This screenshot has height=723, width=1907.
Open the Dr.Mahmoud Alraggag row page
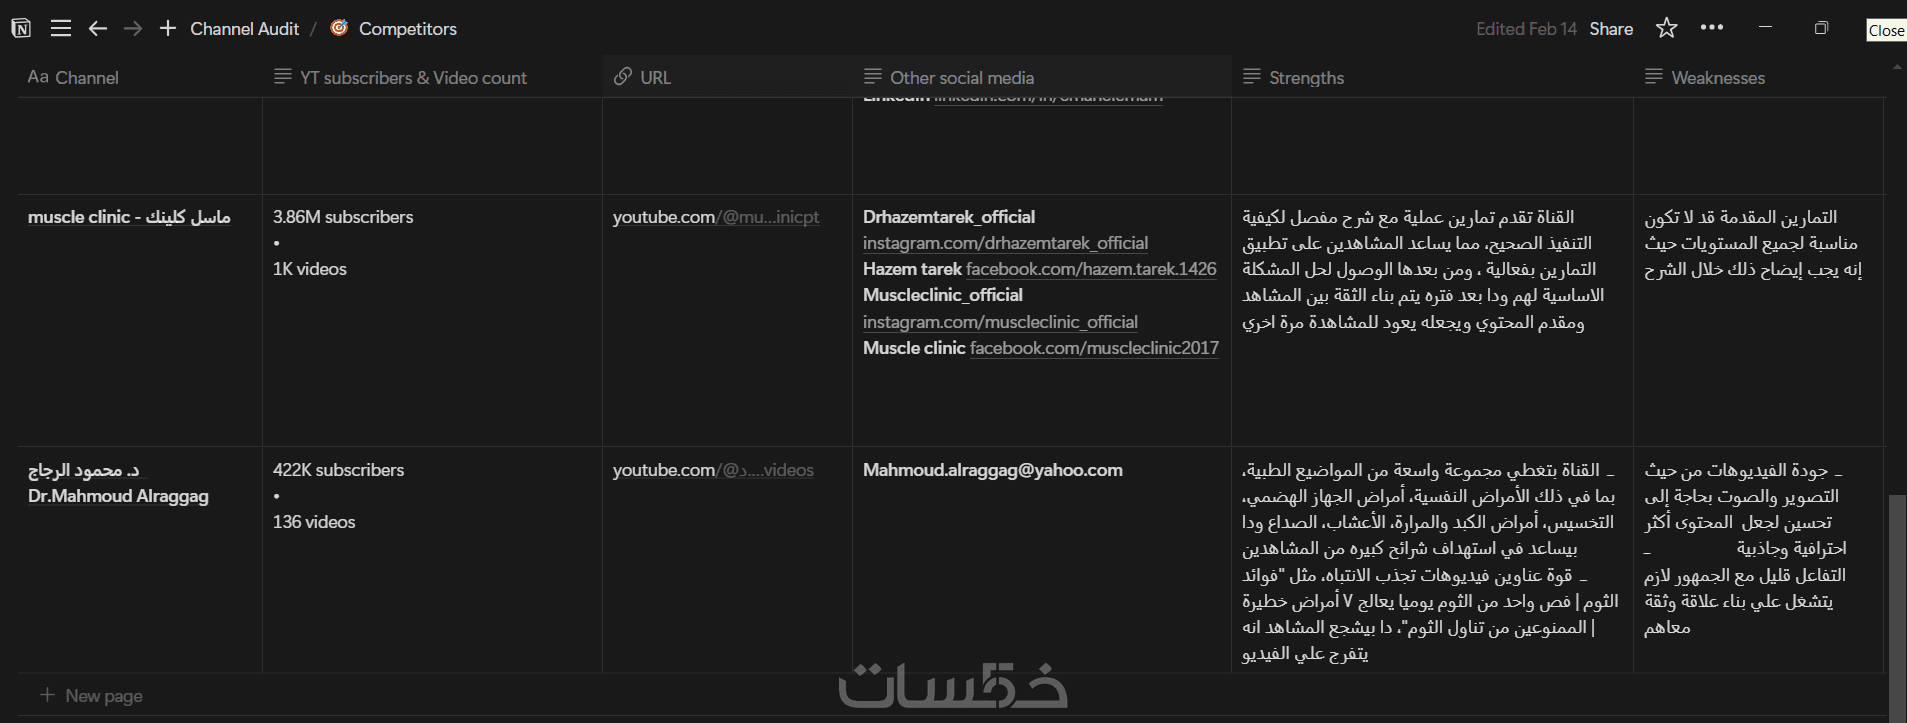(118, 483)
